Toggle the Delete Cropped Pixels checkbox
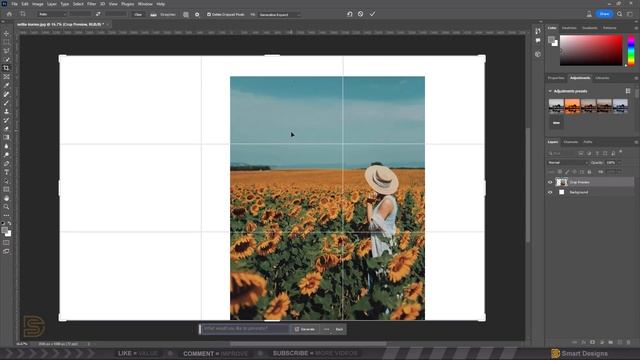640x360 pixels. (x=209, y=14)
